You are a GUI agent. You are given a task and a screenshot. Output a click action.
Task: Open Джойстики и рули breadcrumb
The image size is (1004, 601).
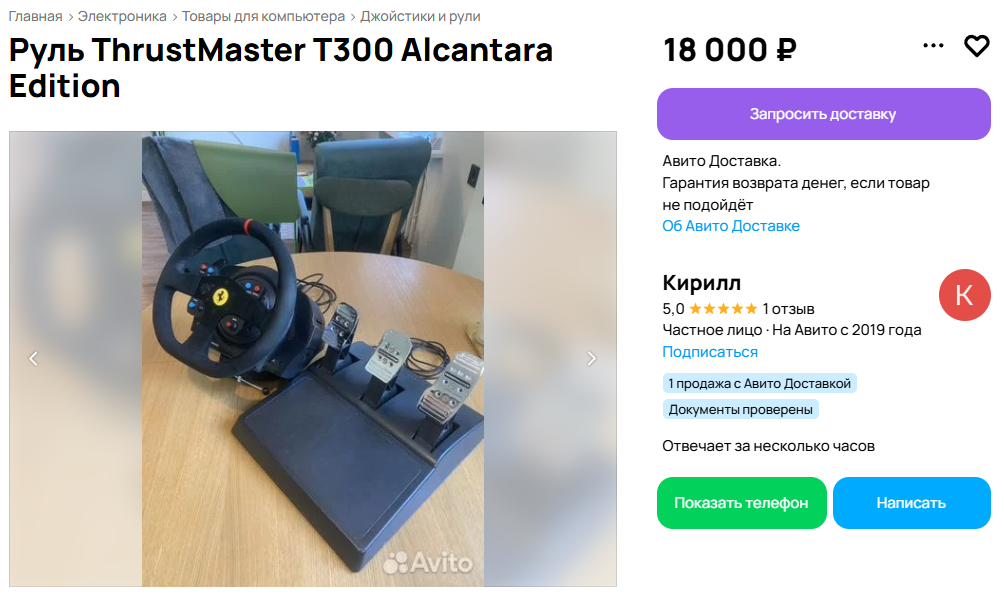click(420, 16)
